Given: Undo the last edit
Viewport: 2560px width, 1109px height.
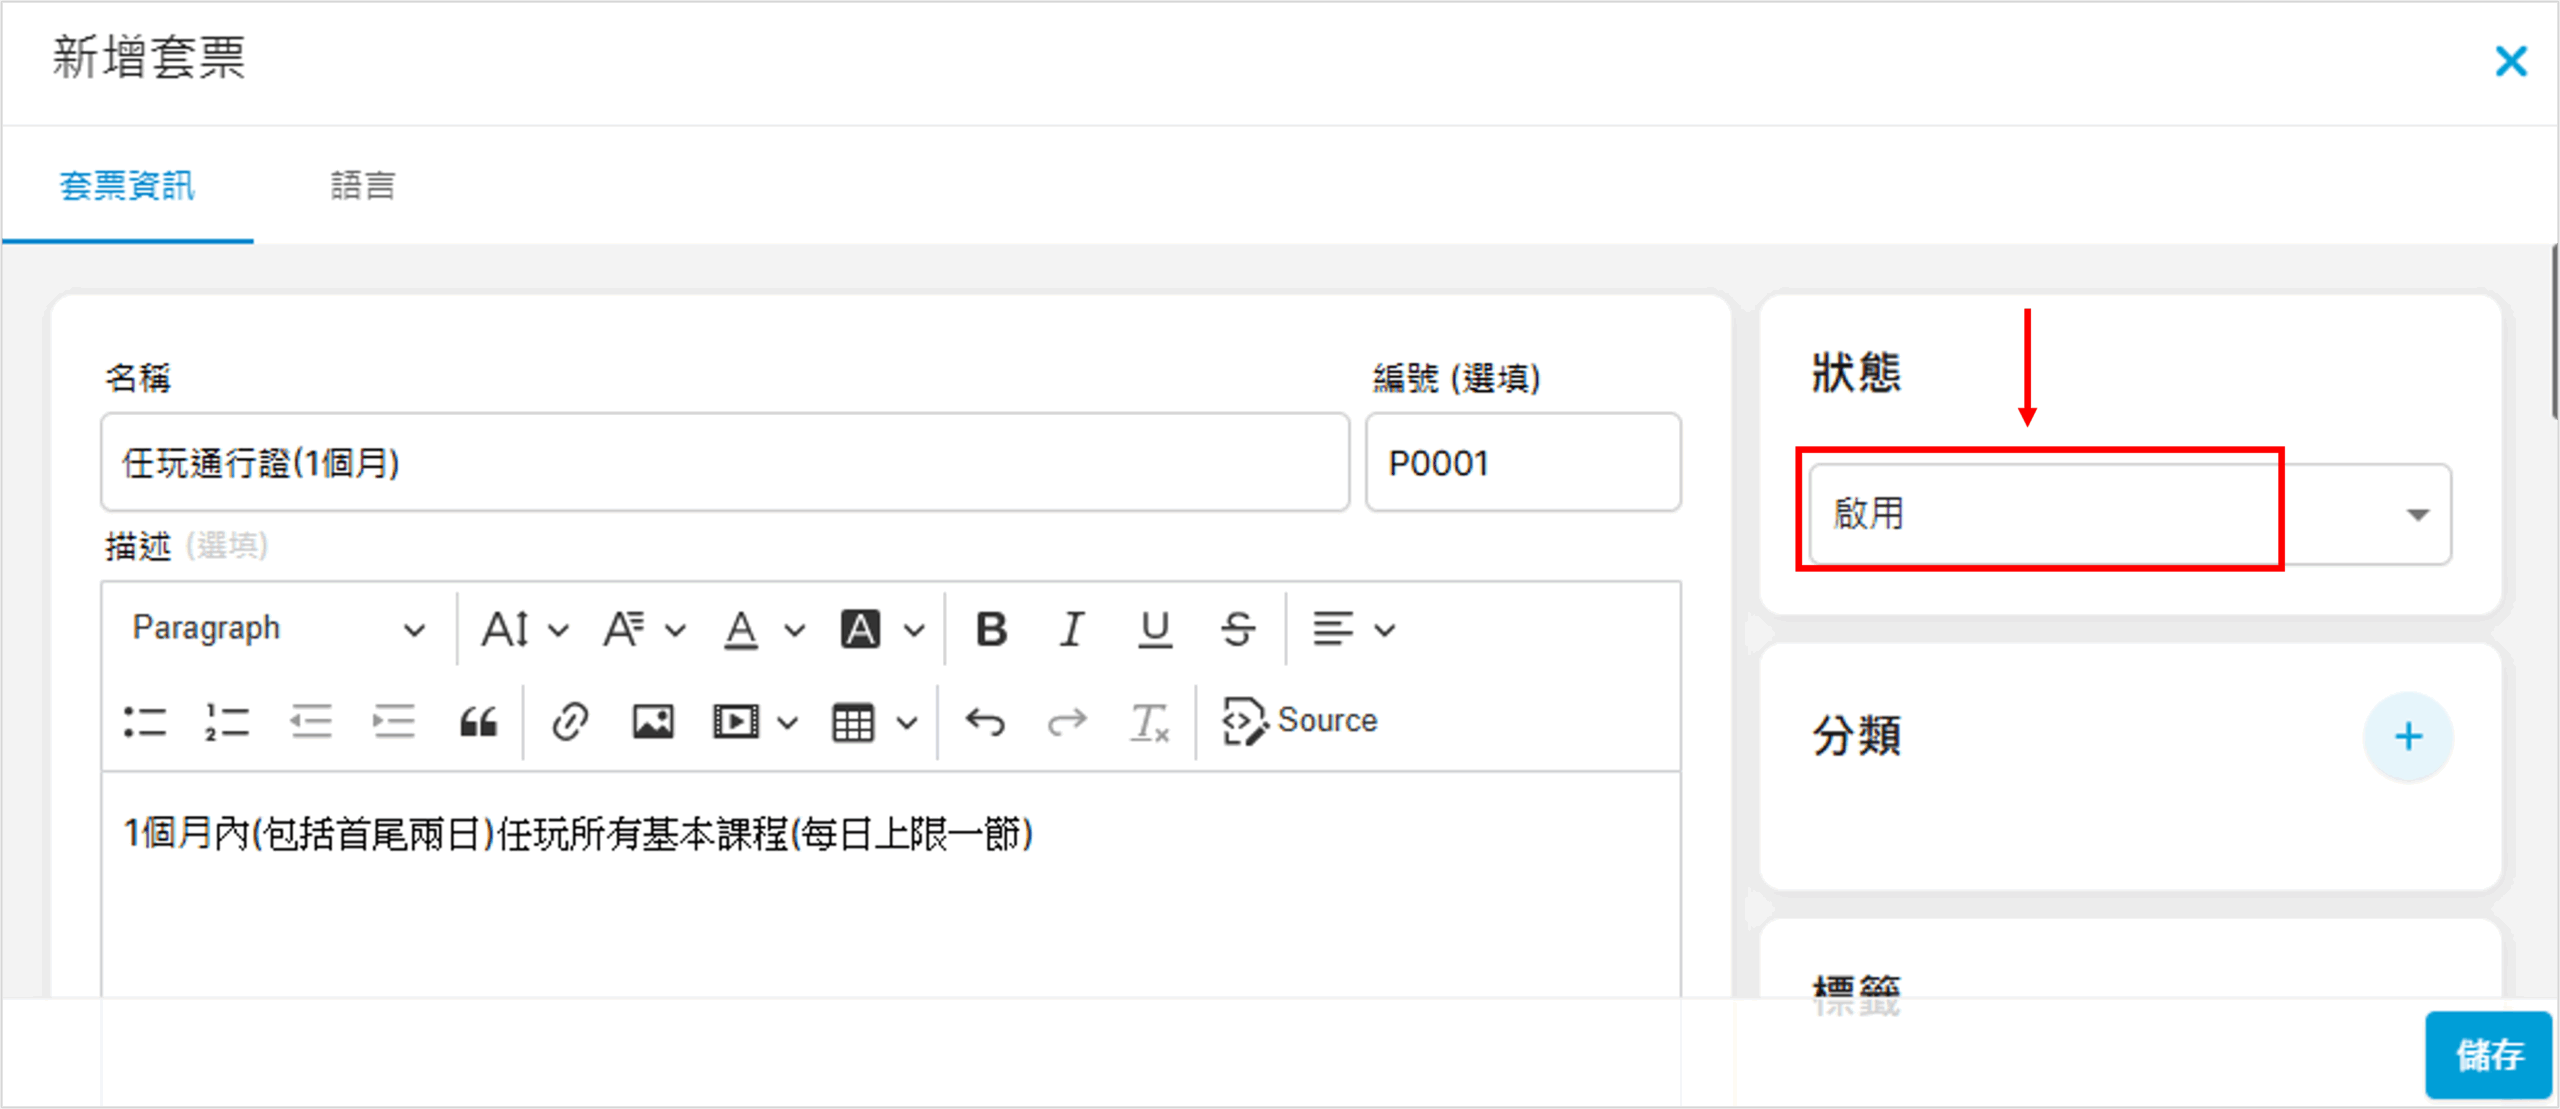Looking at the screenshot, I should pyautogui.click(x=985, y=722).
